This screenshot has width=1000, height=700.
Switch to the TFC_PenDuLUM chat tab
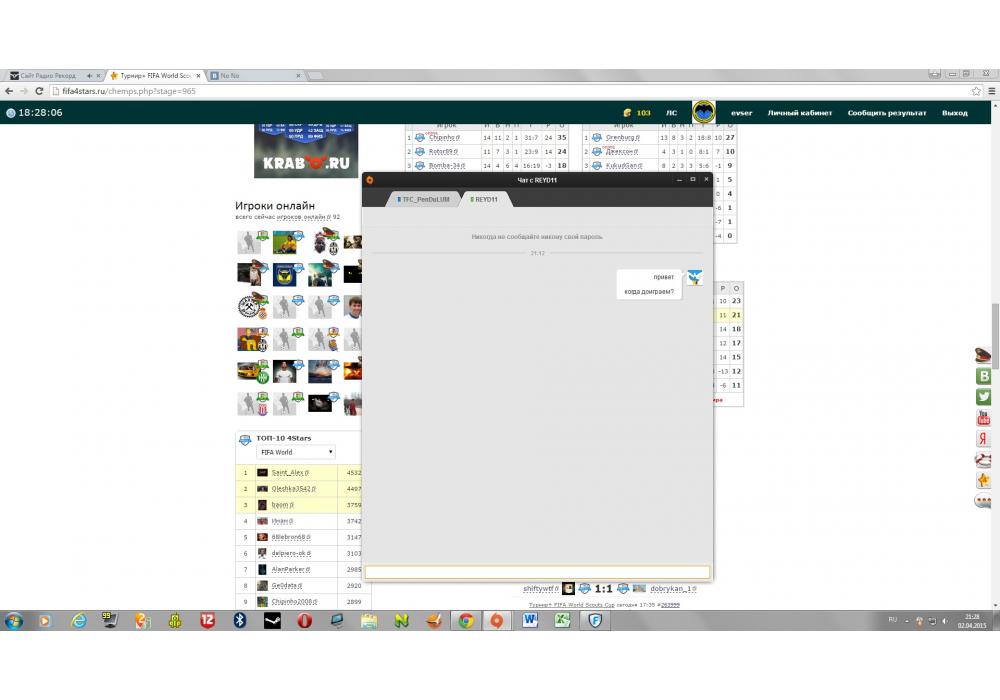pyautogui.click(x=423, y=200)
